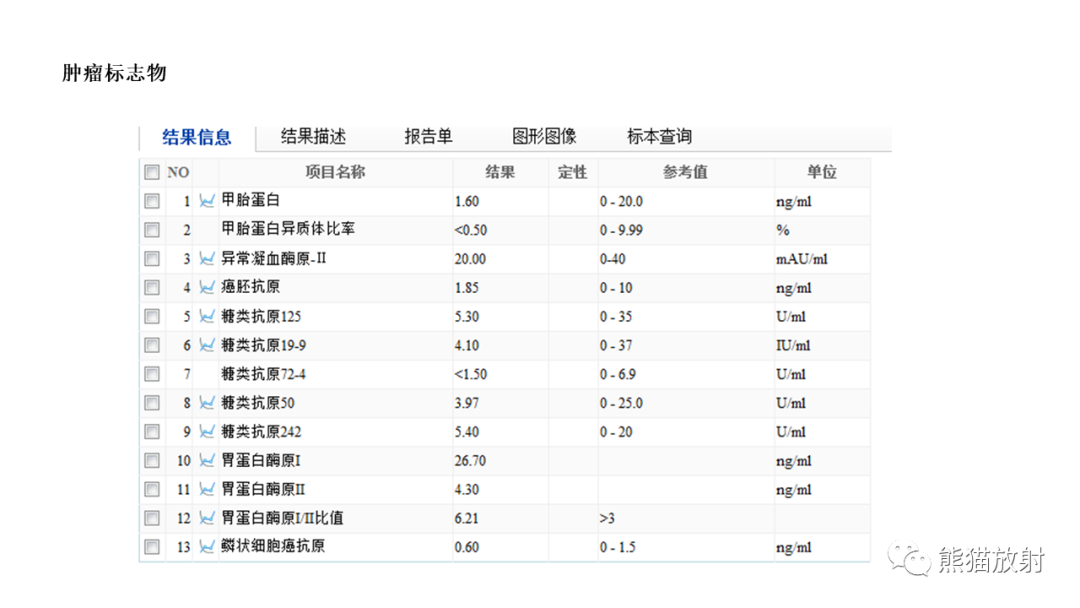Click reference value 0 - 1.5

[x=618, y=547]
